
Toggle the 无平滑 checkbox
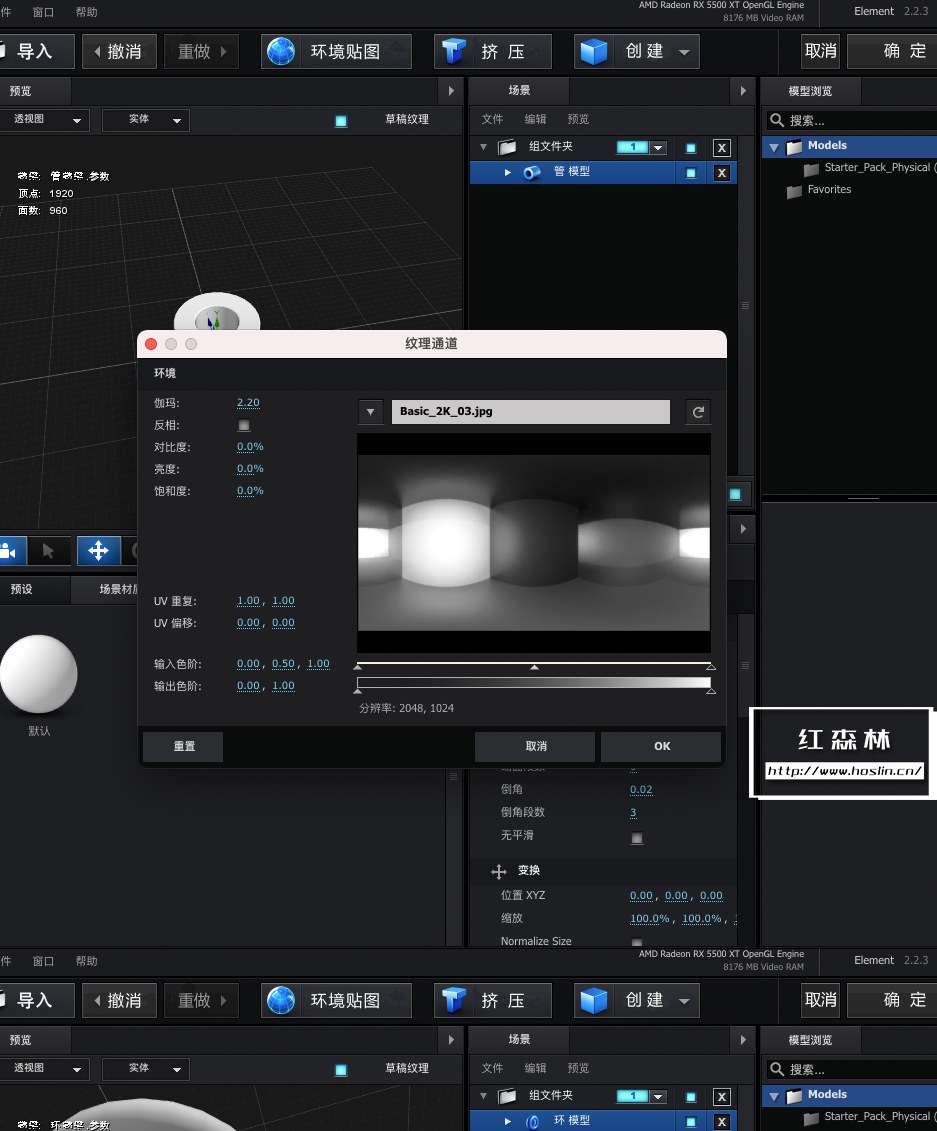point(637,838)
